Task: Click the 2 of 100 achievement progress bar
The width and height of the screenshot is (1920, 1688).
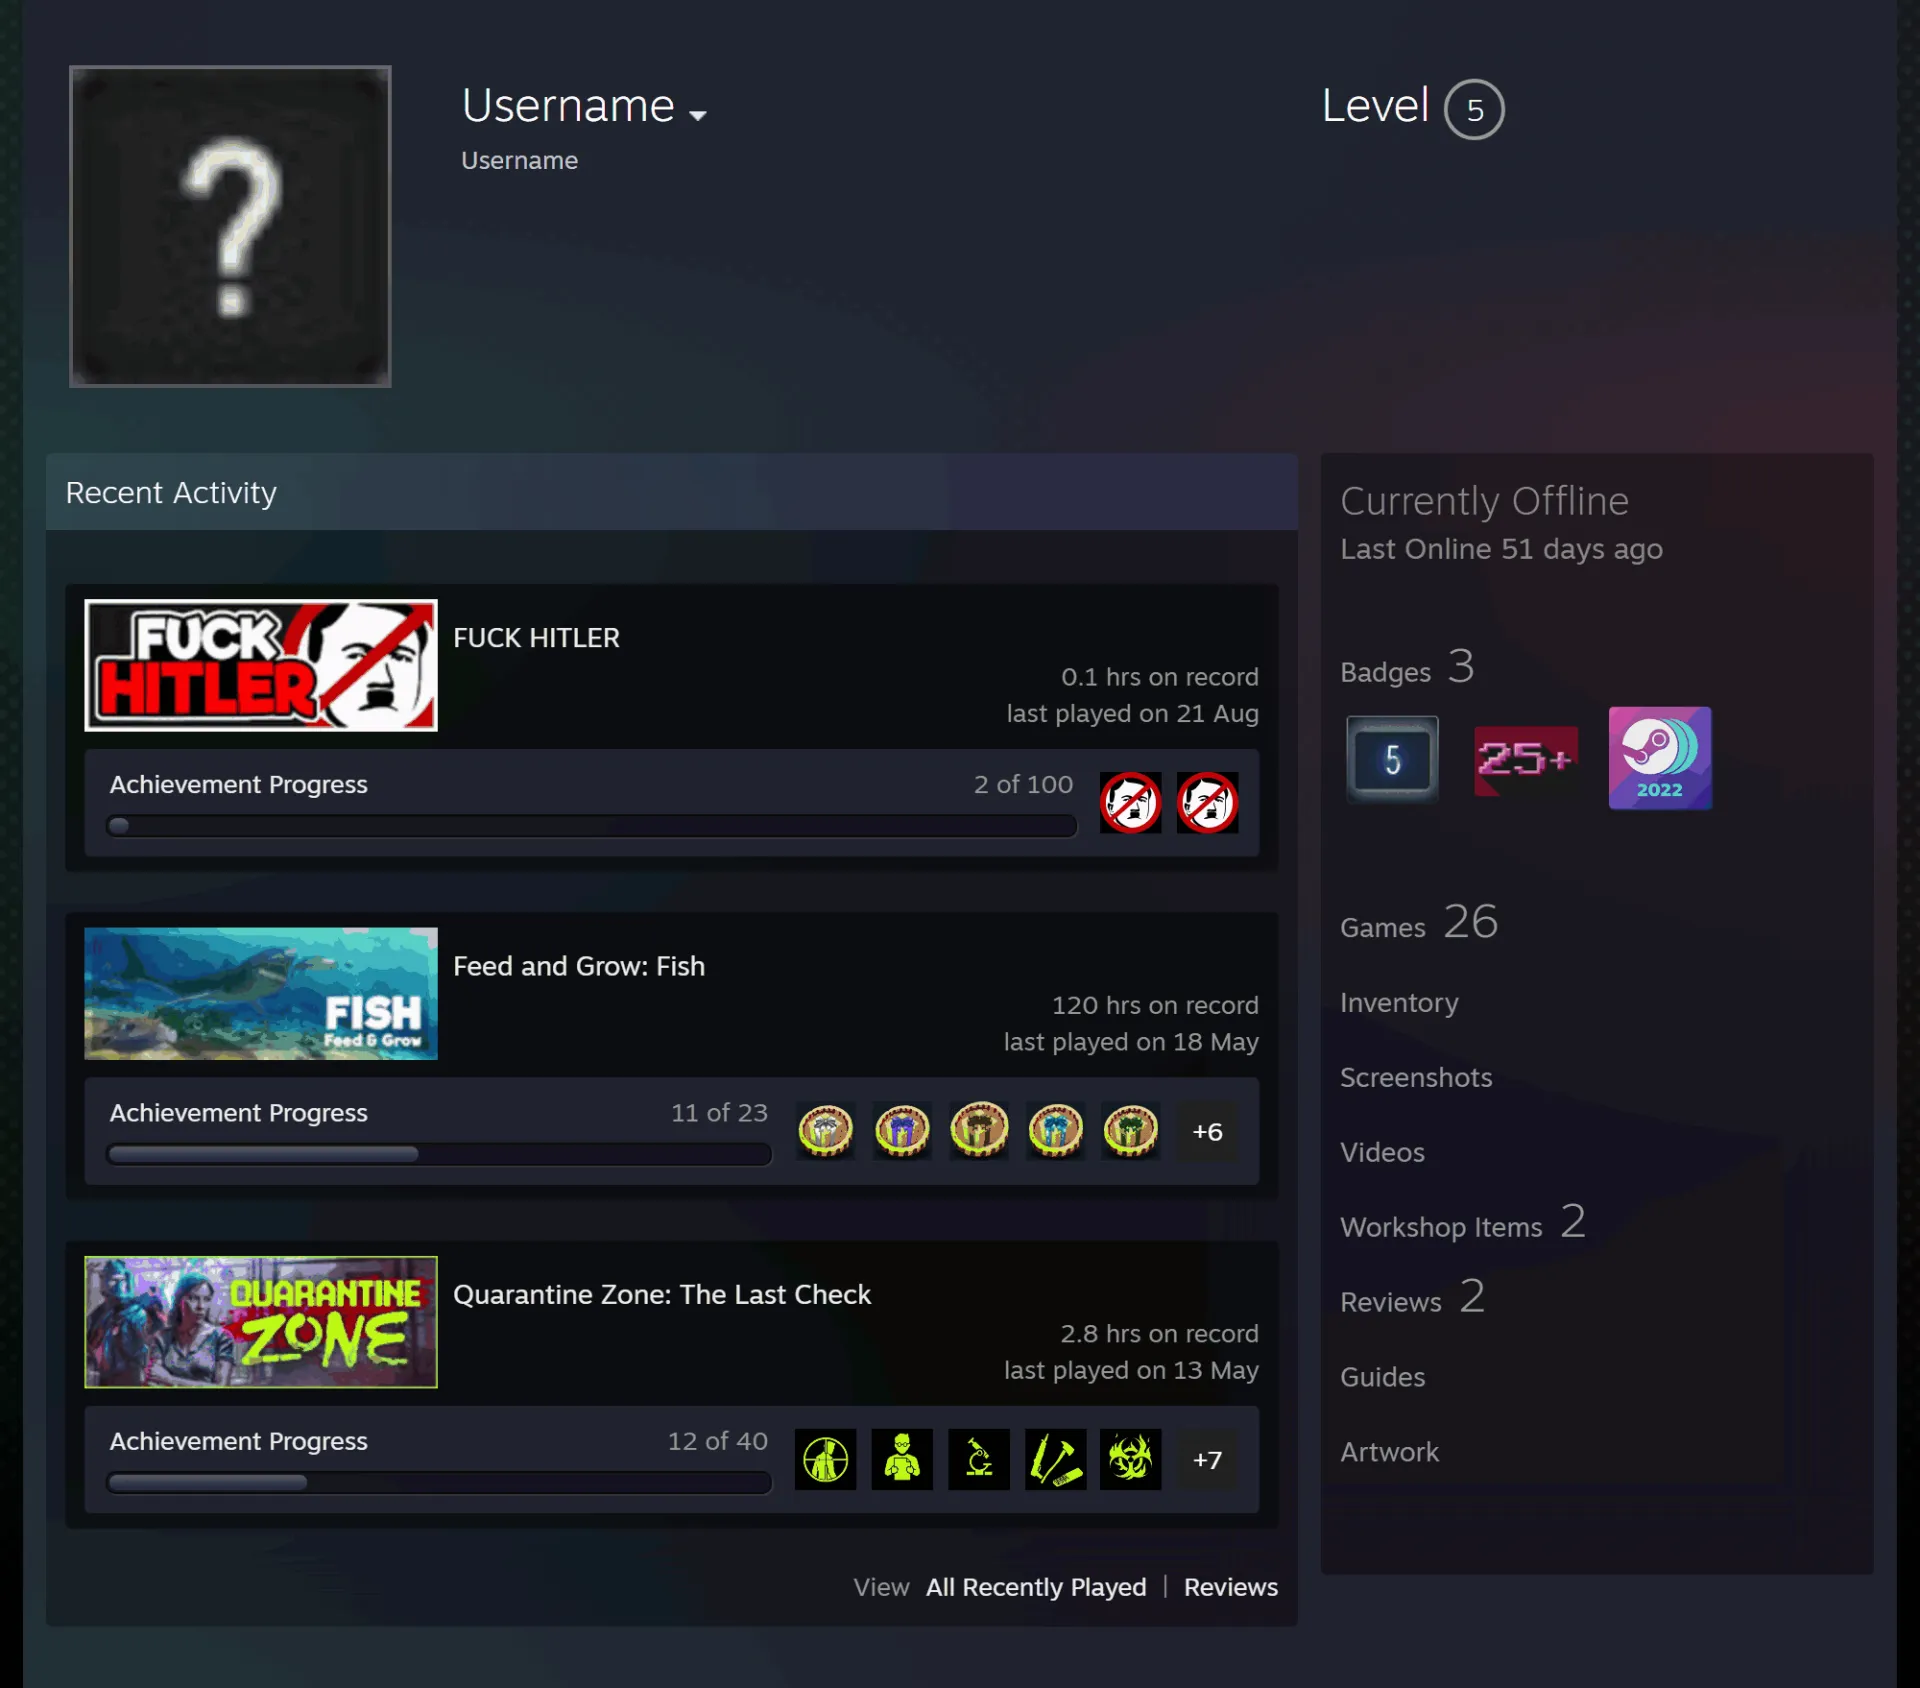Action: click(x=591, y=826)
